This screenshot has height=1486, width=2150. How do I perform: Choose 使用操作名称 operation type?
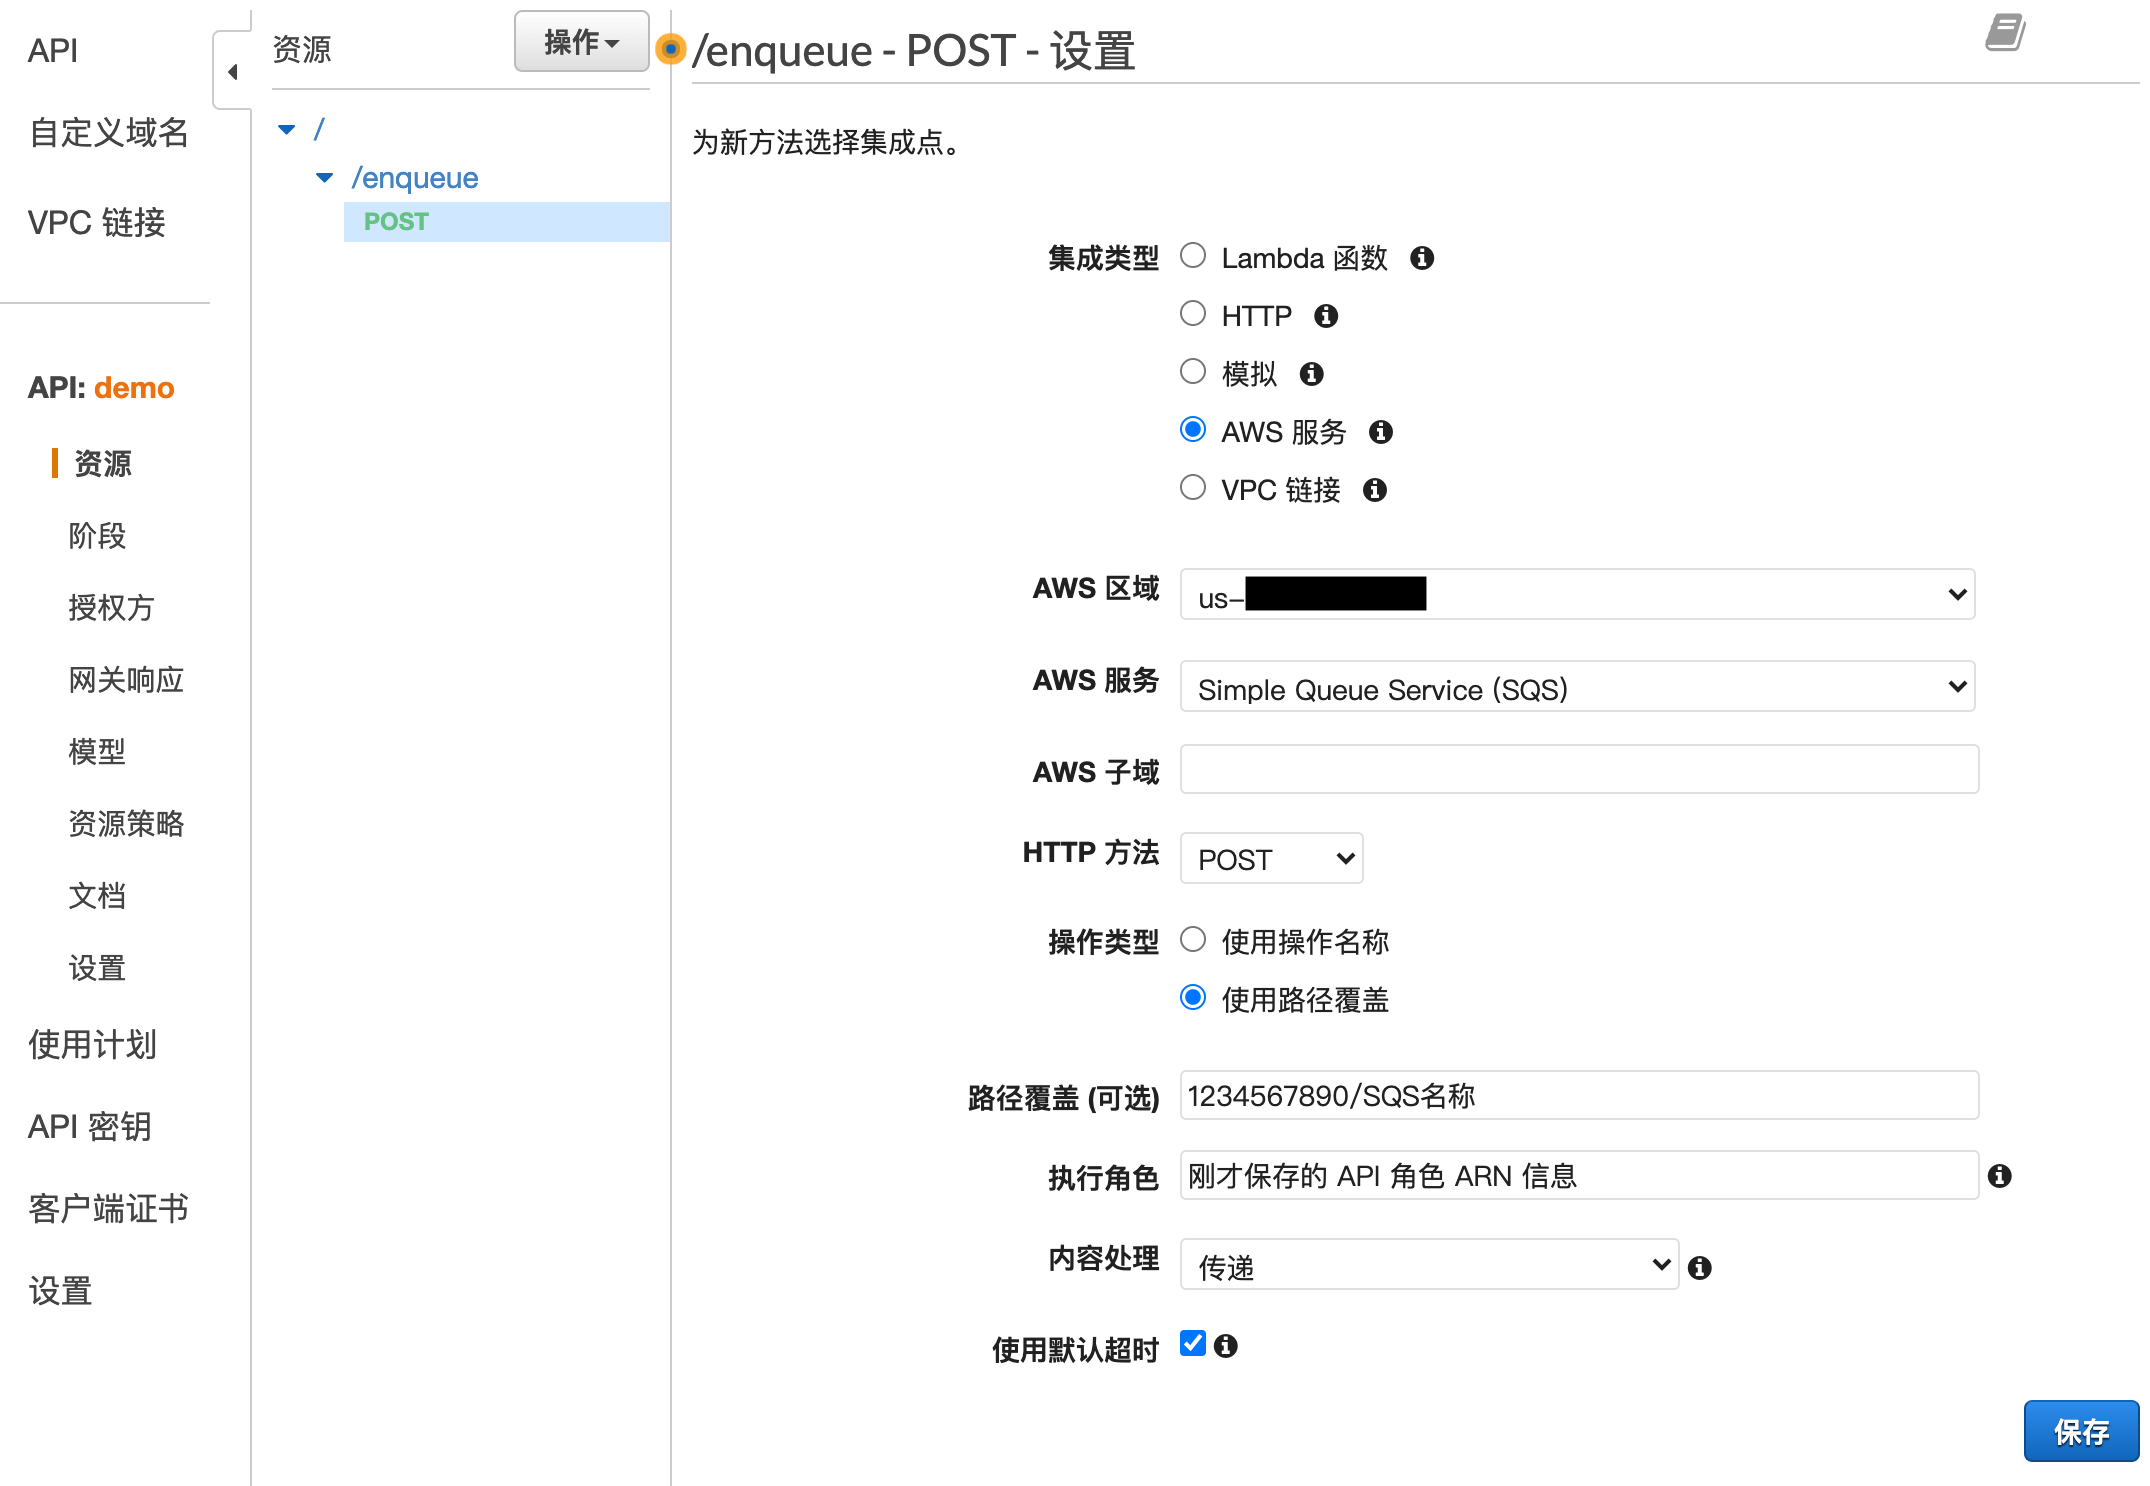(1193, 940)
